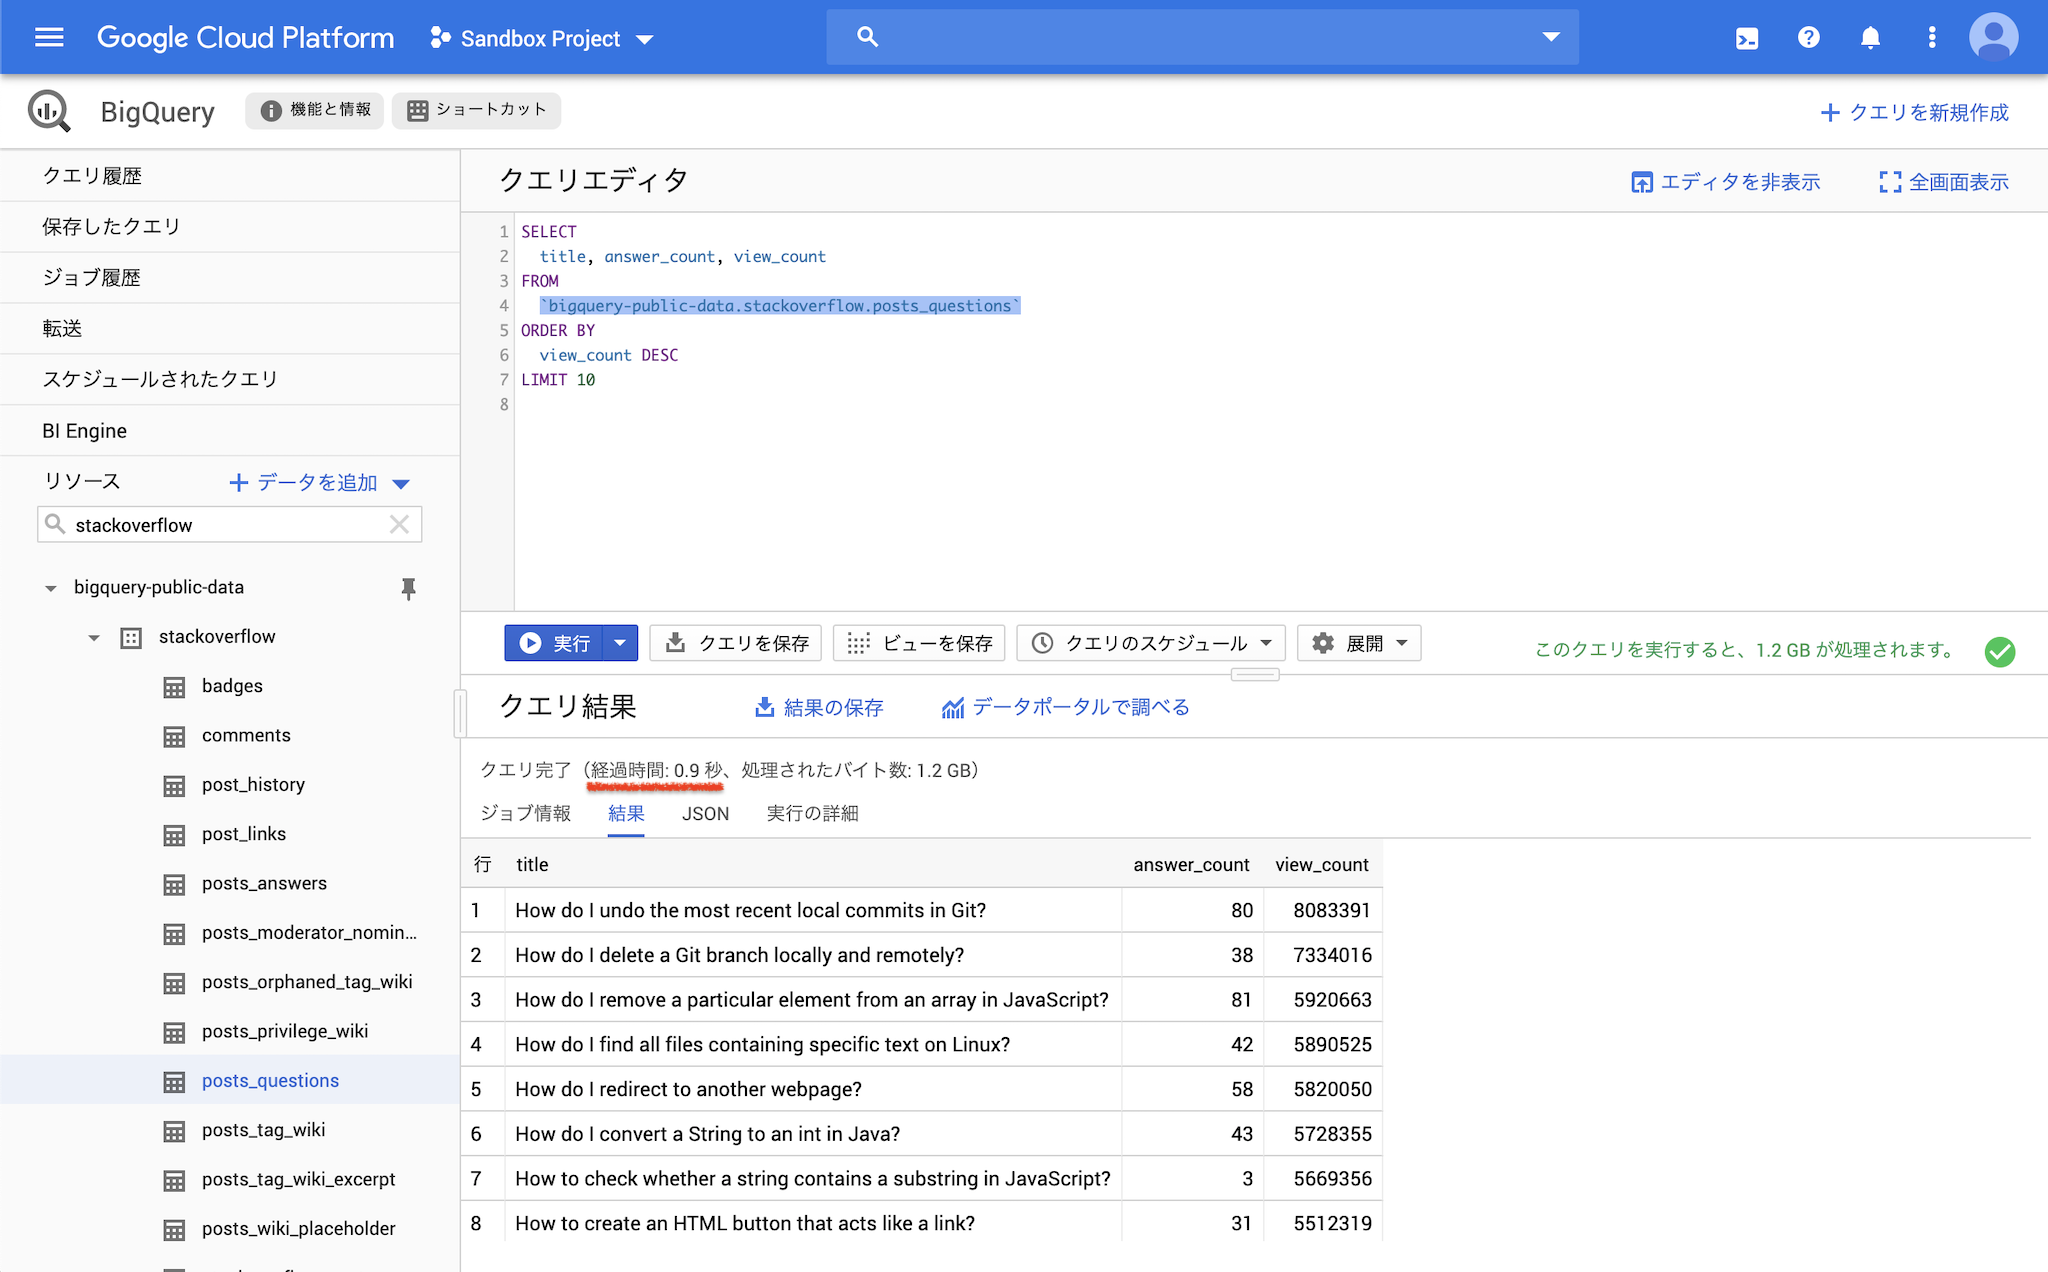Unpin bigquery-public-data with the pin icon

coord(408,588)
